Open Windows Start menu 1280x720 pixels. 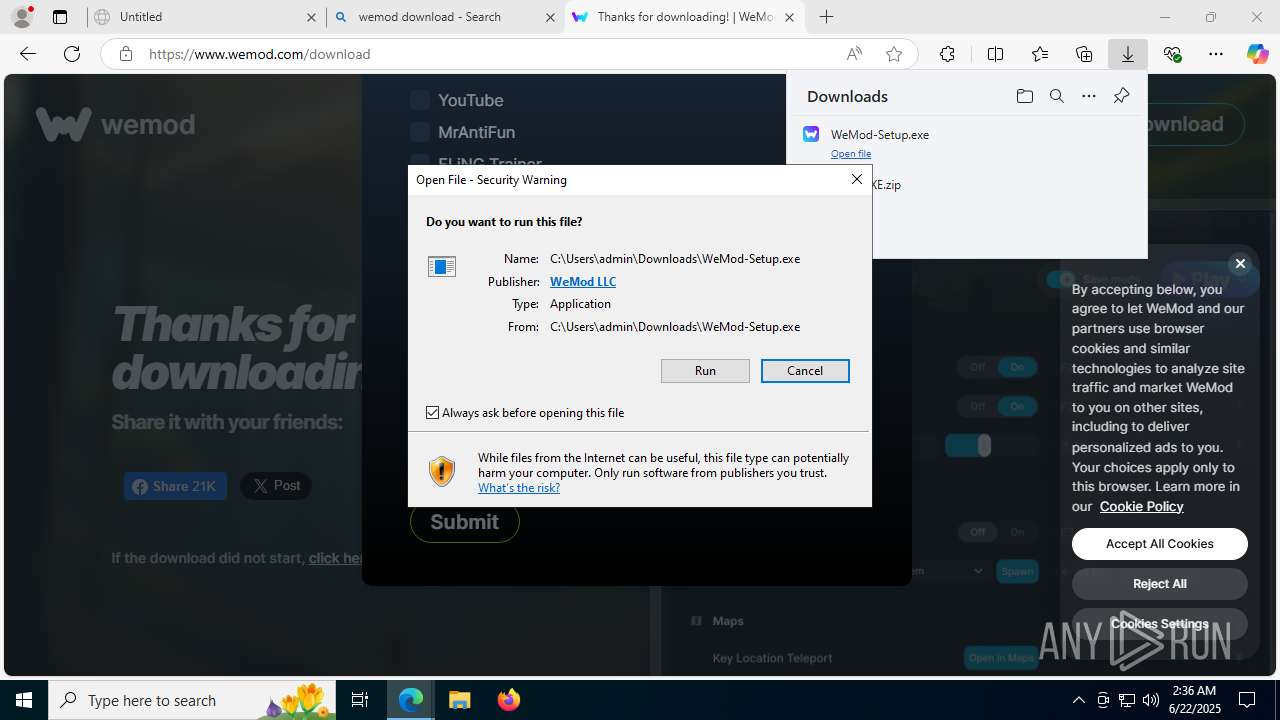tap(24, 700)
